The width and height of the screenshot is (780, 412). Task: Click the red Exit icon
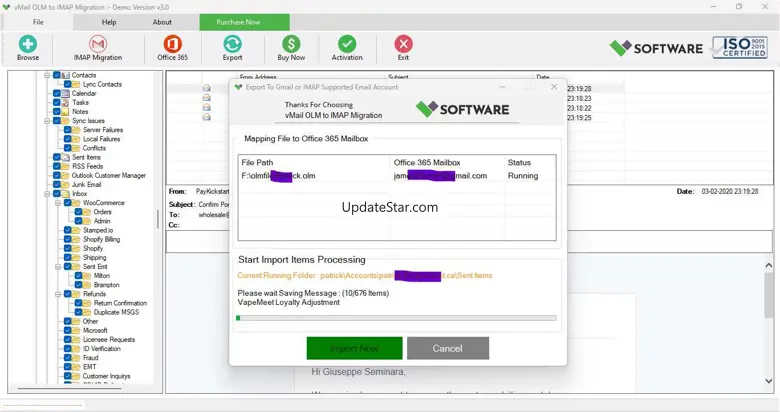403,44
